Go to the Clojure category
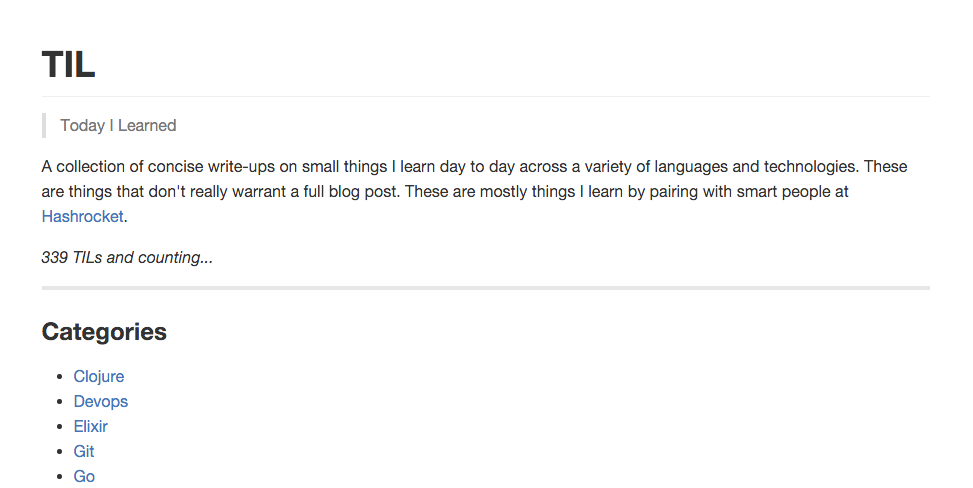The width and height of the screenshot is (973, 488). tap(99, 377)
